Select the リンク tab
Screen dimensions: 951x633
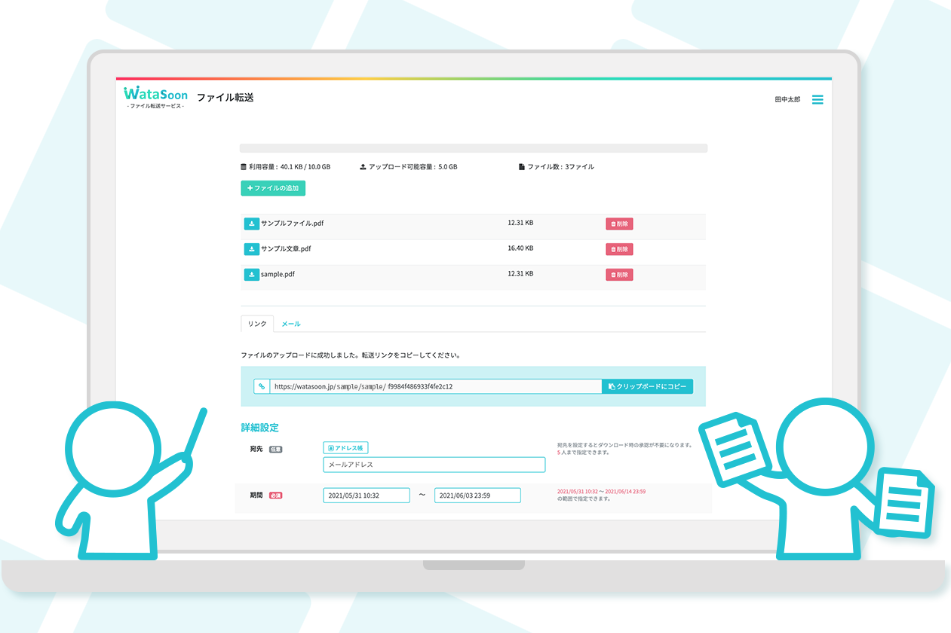pos(257,324)
